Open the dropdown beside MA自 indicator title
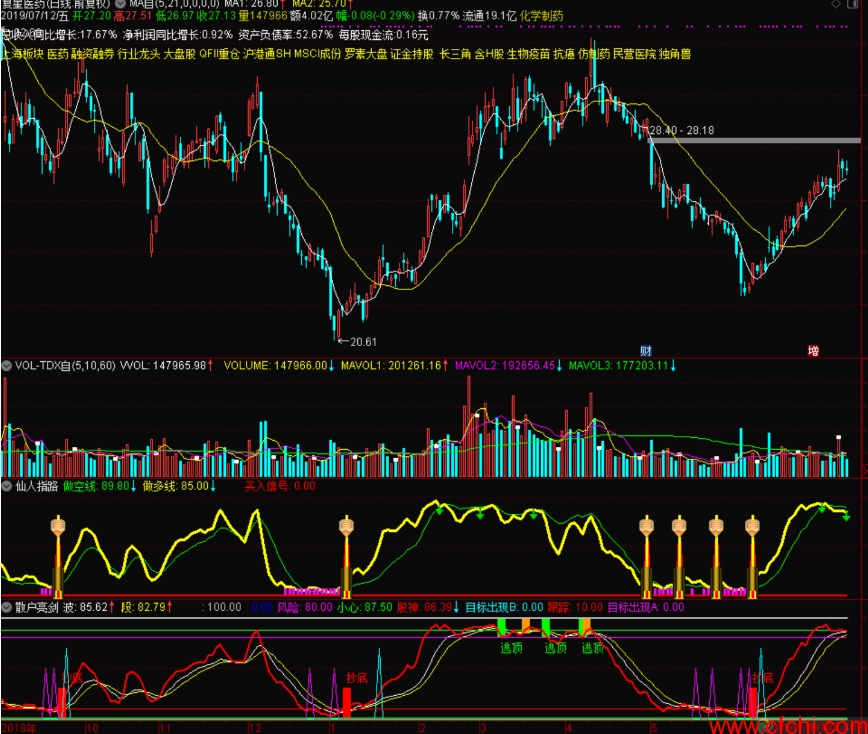868x734 pixels. (120, 3)
